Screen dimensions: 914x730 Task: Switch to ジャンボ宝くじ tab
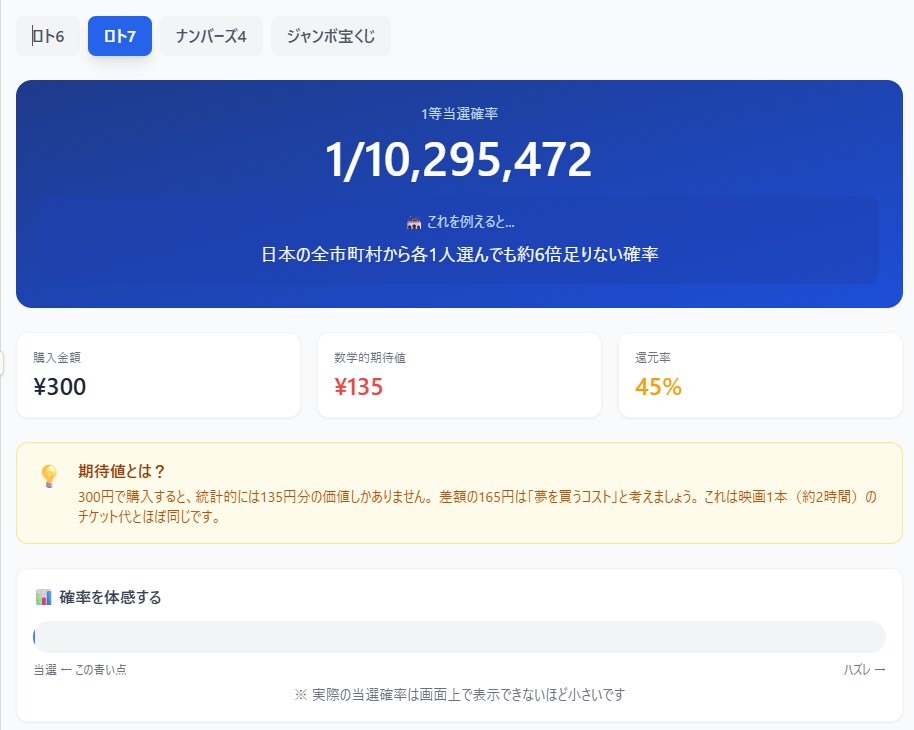point(331,36)
